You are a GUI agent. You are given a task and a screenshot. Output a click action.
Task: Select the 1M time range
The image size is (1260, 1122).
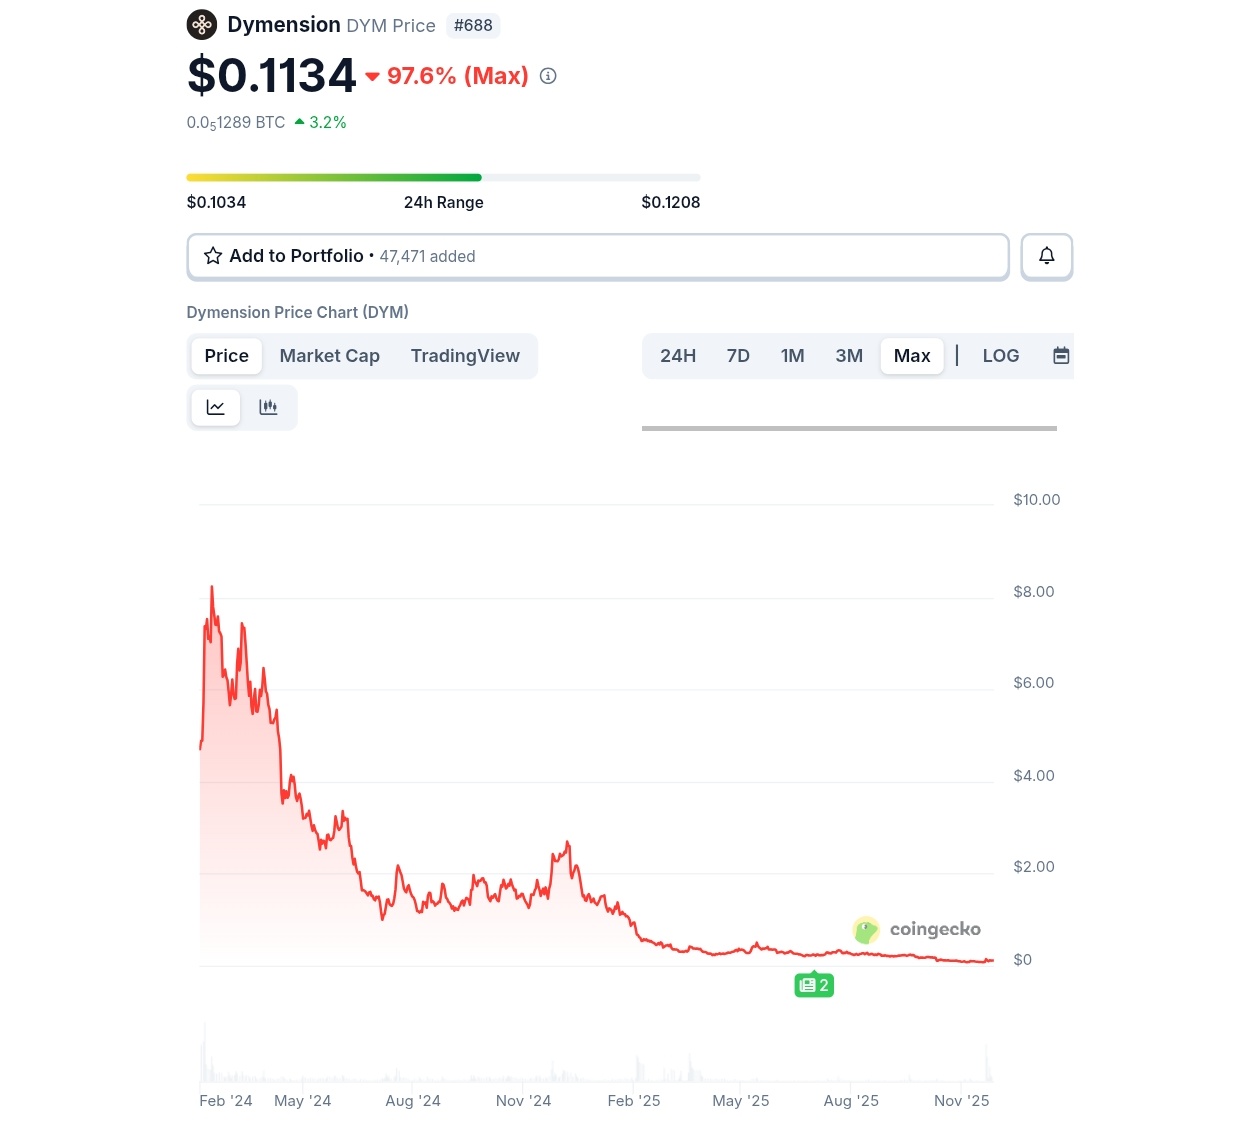(793, 356)
